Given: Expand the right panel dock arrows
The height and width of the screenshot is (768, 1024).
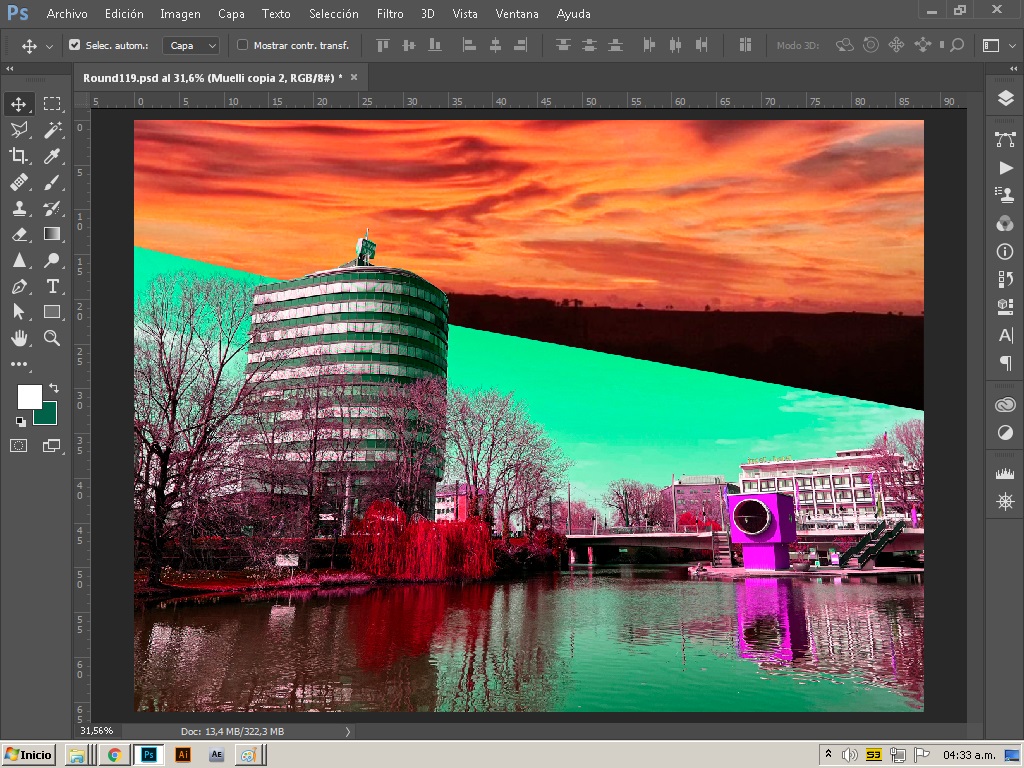Looking at the screenshot, I should (1013, 68).
